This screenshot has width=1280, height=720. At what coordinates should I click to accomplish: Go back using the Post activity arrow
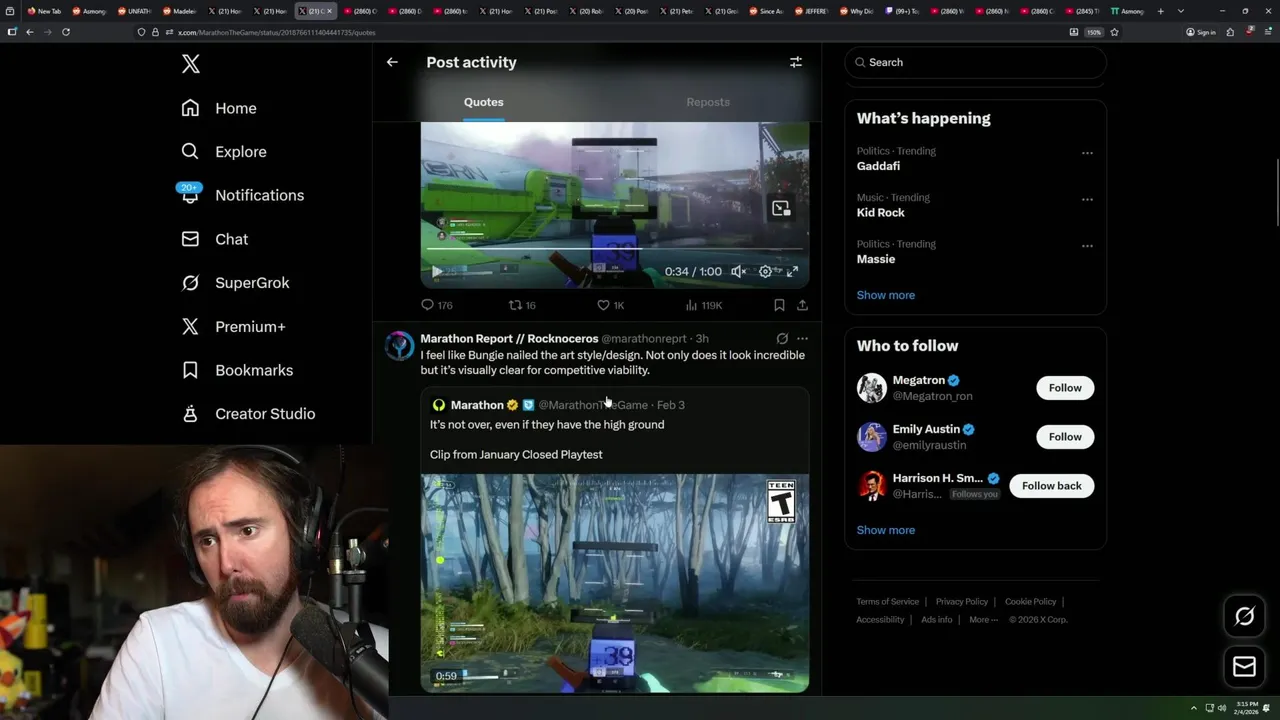[x=392, y=62]
